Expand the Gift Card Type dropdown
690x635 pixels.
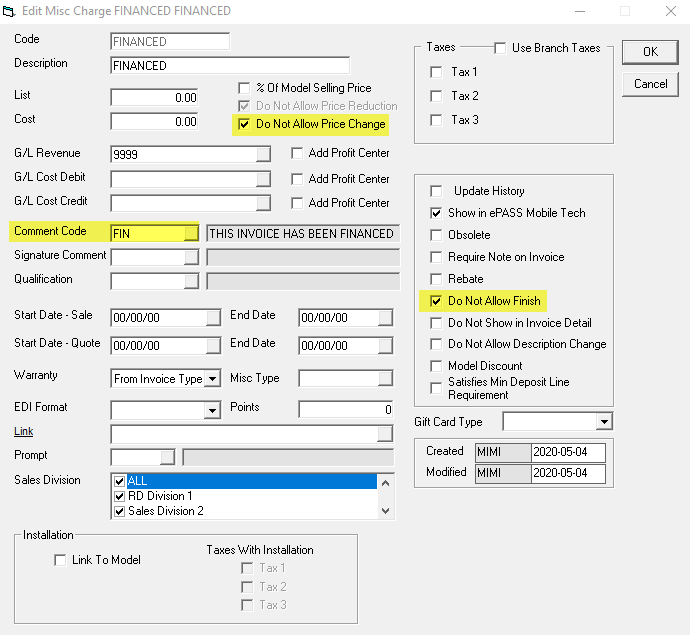point(605,422)
